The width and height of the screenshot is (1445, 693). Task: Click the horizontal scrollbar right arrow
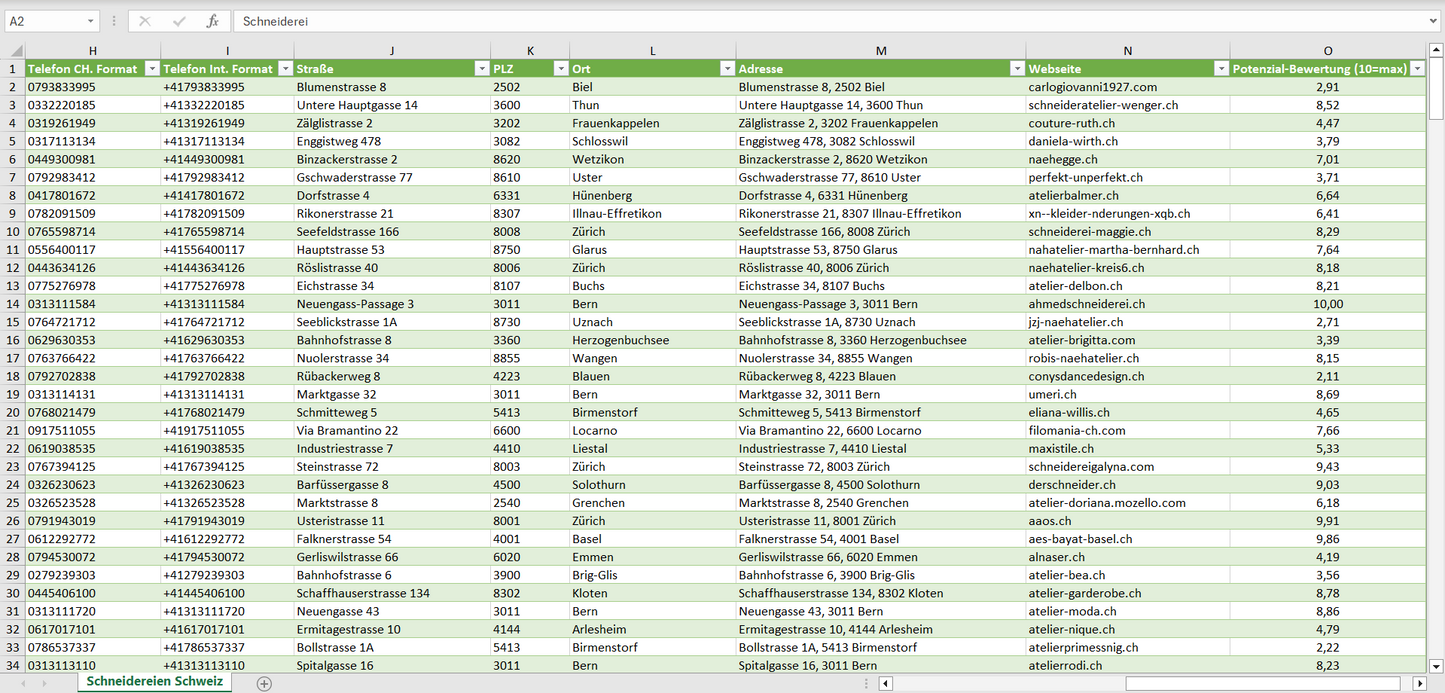1418,683
